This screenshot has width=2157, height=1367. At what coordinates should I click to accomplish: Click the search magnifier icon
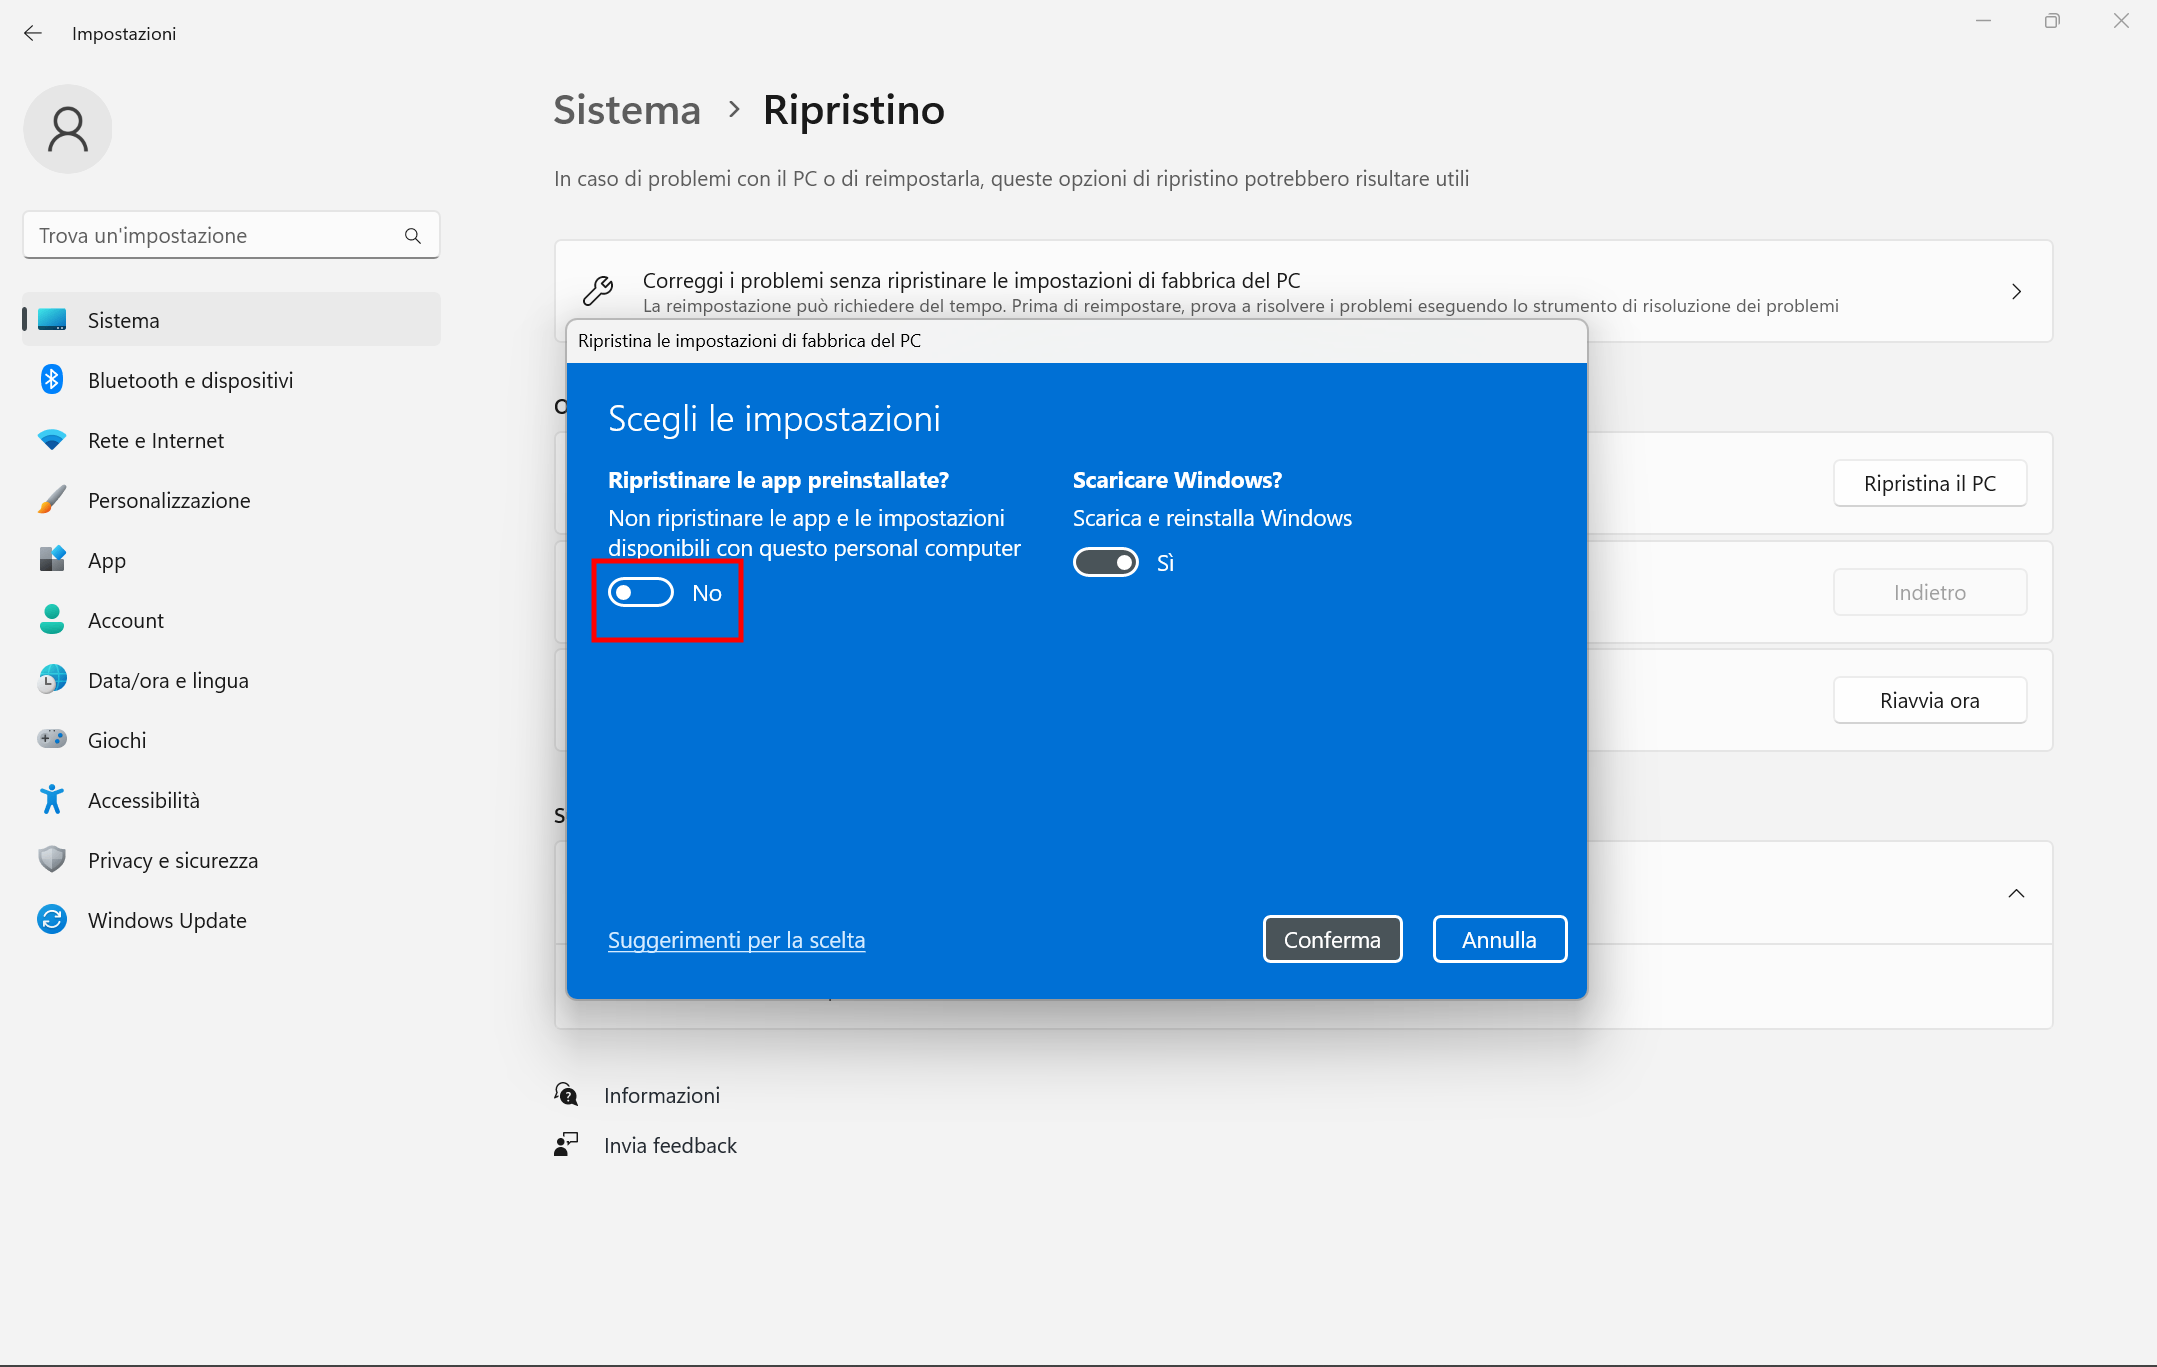pyautogui.click(x=412, y=236)
